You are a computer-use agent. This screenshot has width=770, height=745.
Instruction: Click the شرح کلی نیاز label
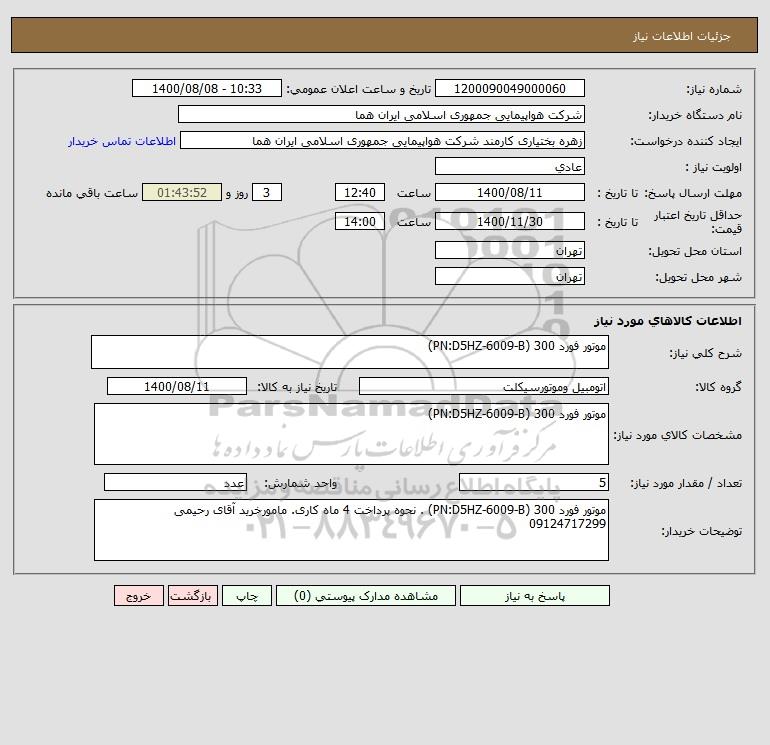[x=706, y=353]
